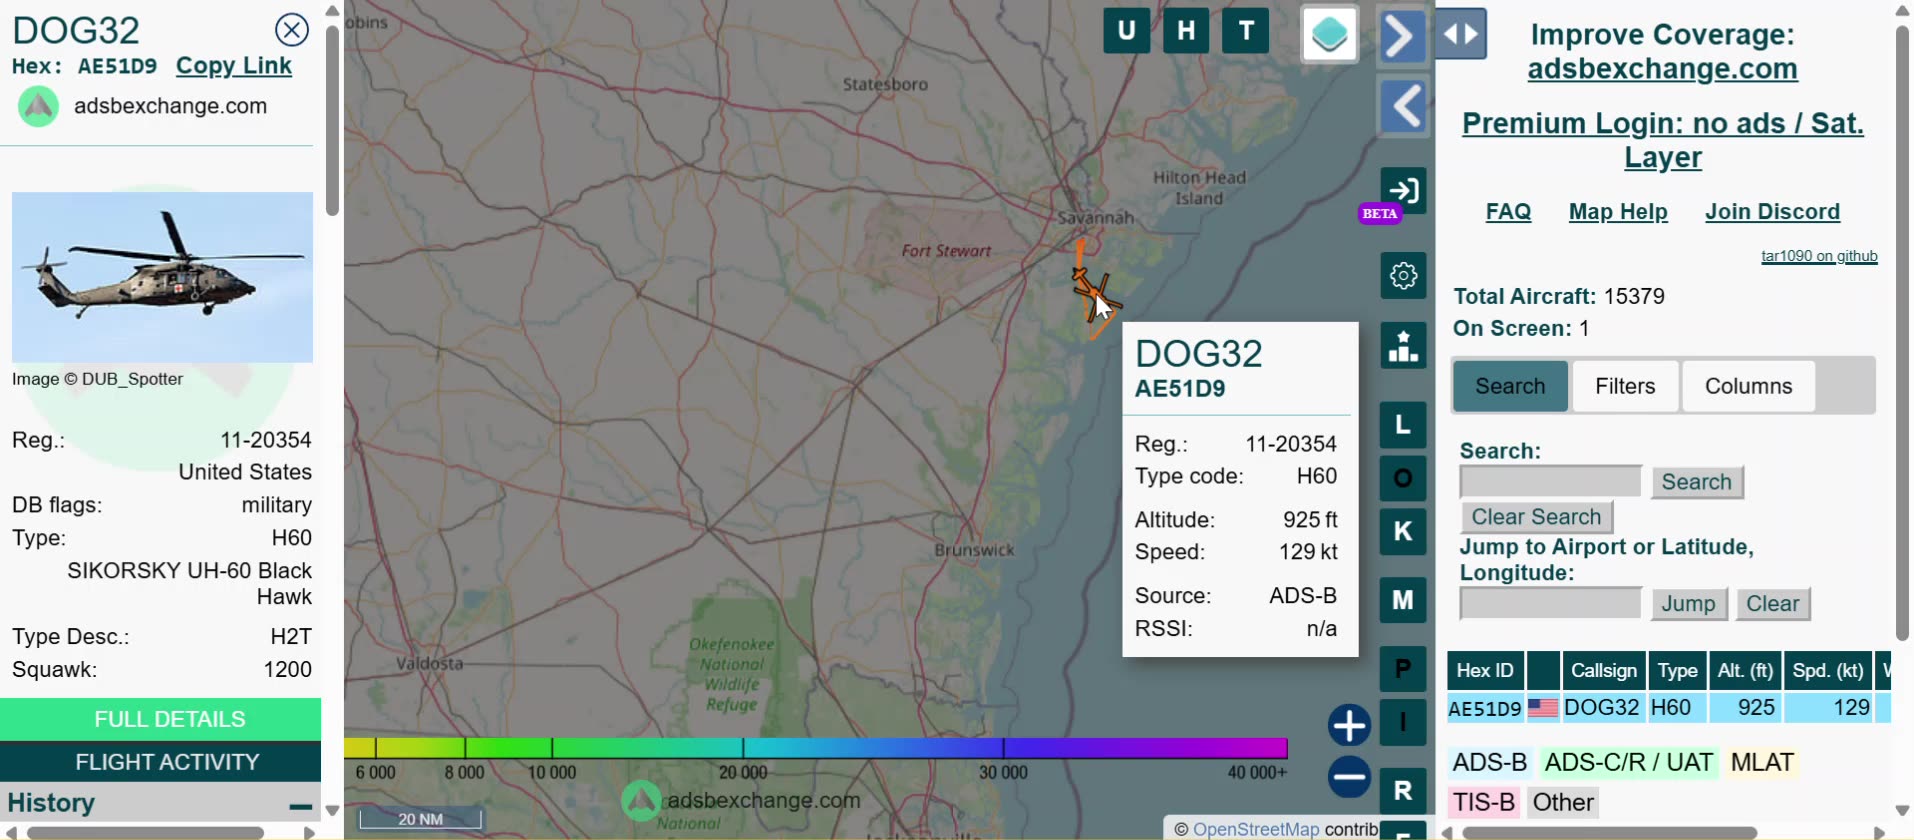Open Premium Login link

point(1662,140)
